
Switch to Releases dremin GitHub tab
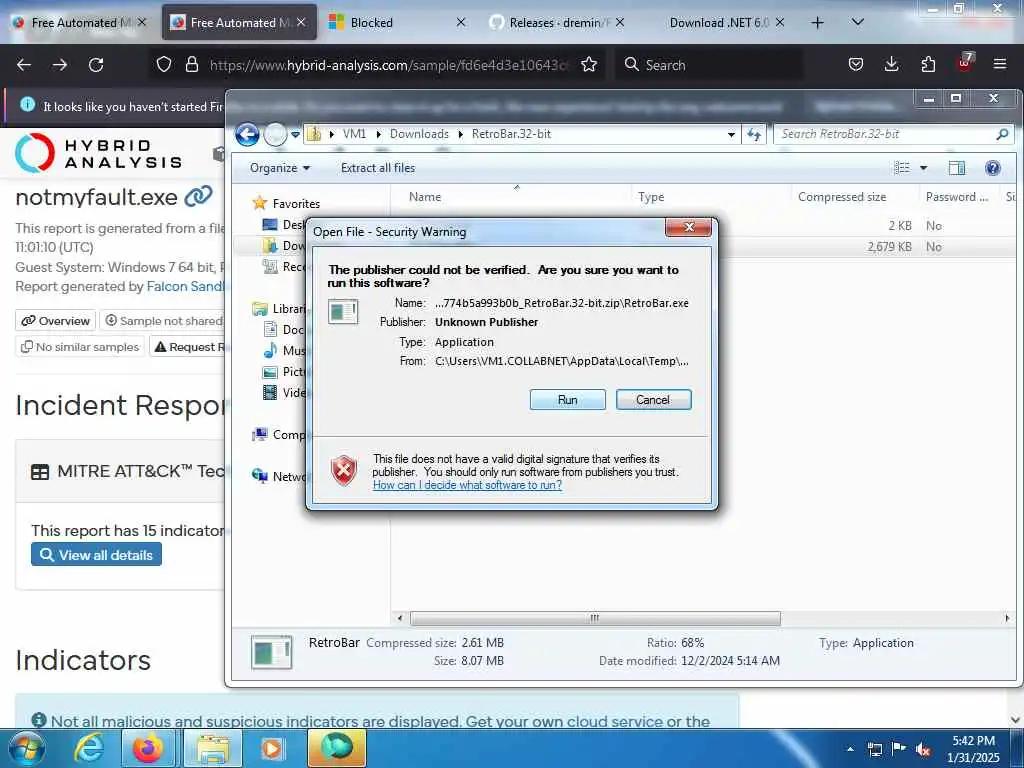[557, 23]
